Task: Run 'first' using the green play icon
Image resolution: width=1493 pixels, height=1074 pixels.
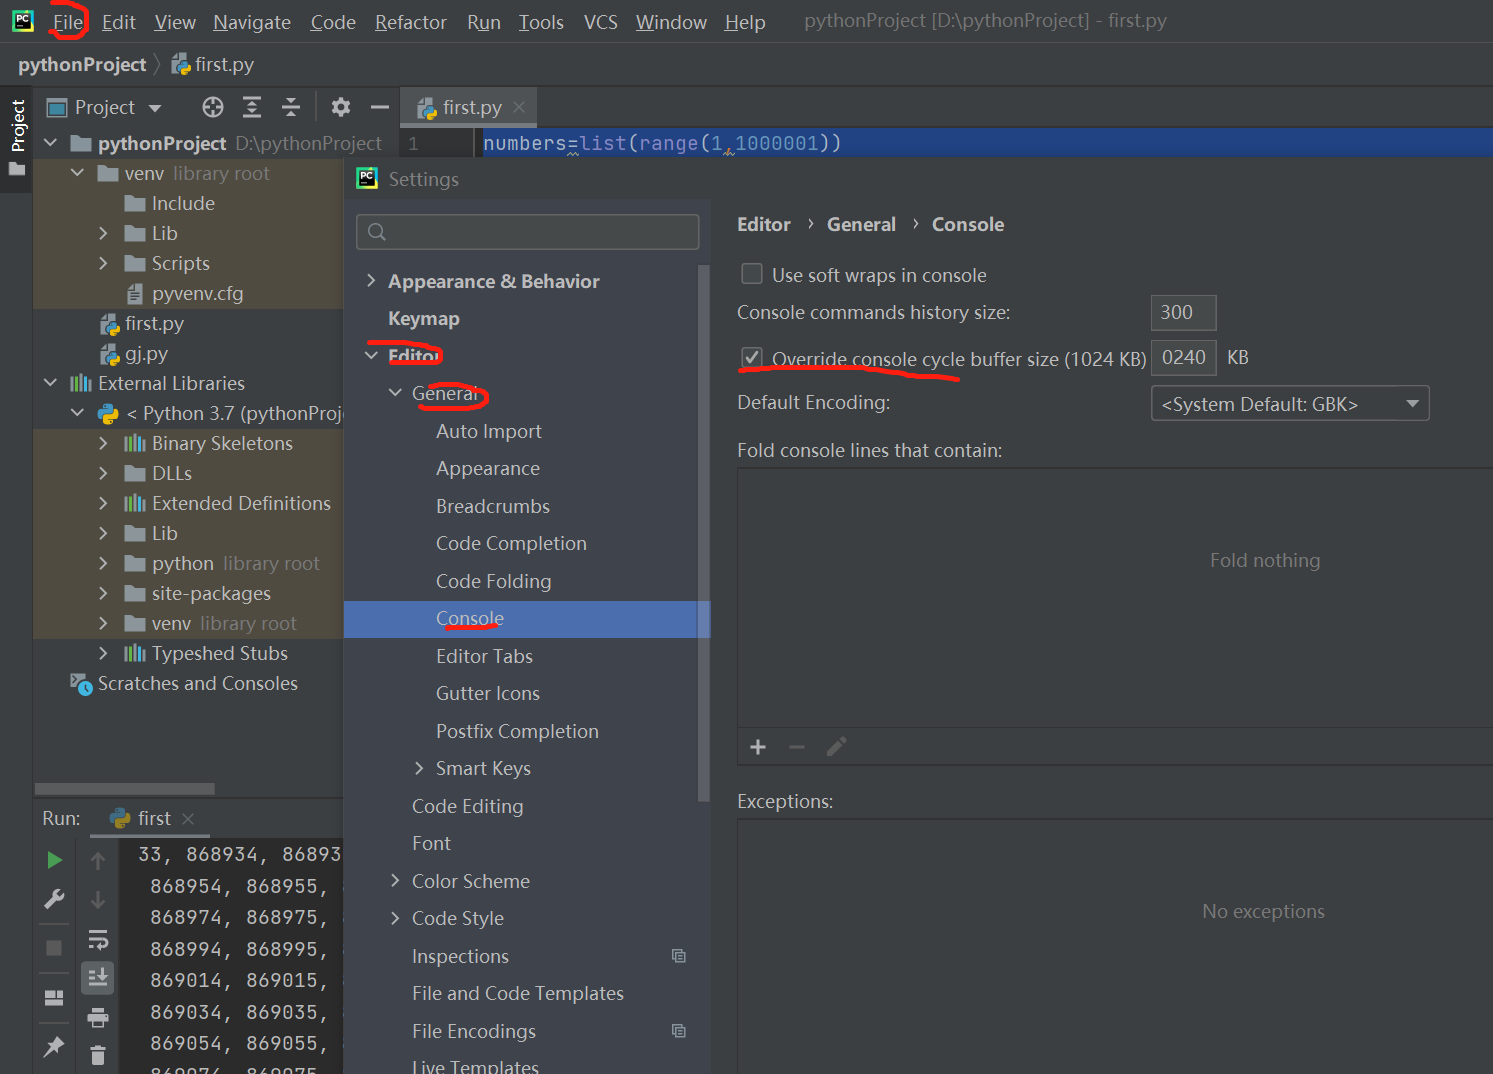Action: tap(54, 860)
